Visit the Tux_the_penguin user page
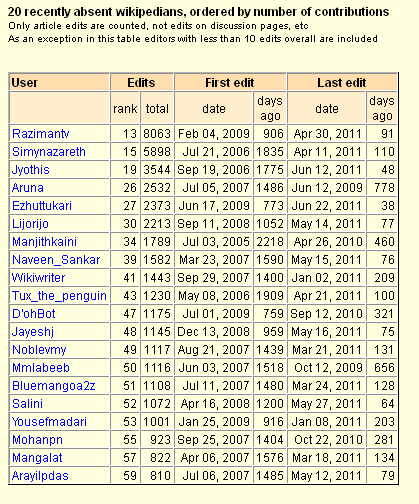 tap(59, 296)
